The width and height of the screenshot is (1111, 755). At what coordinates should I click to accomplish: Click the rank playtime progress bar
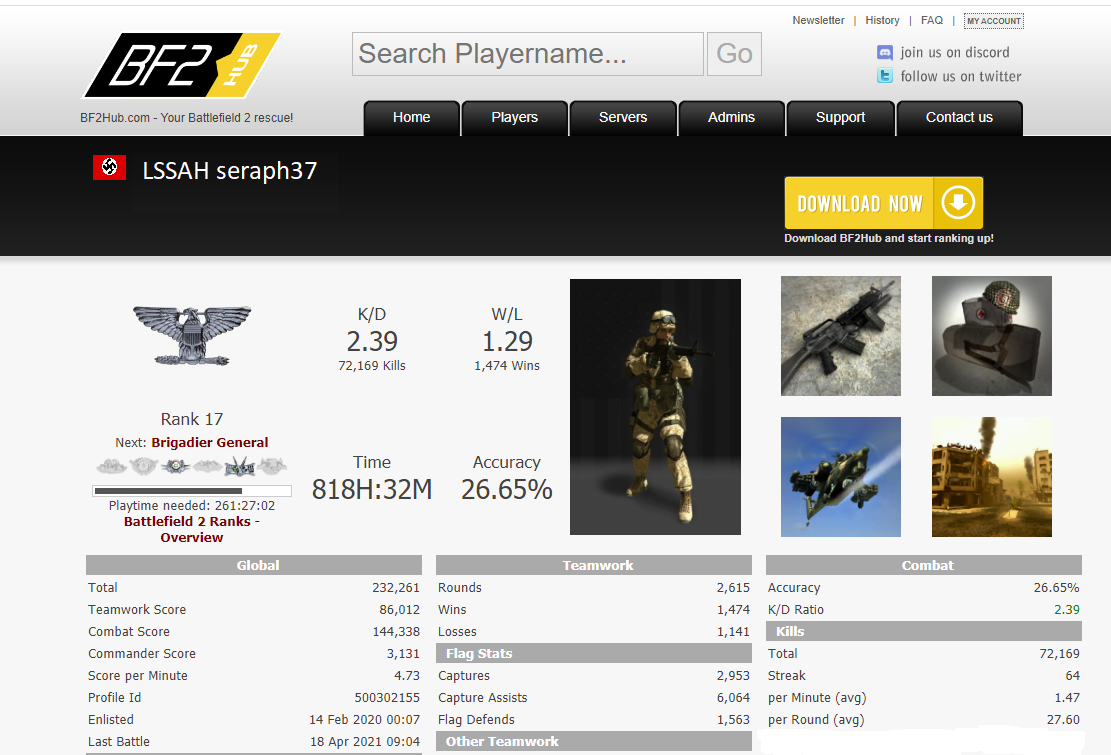(x=191, y=491)
